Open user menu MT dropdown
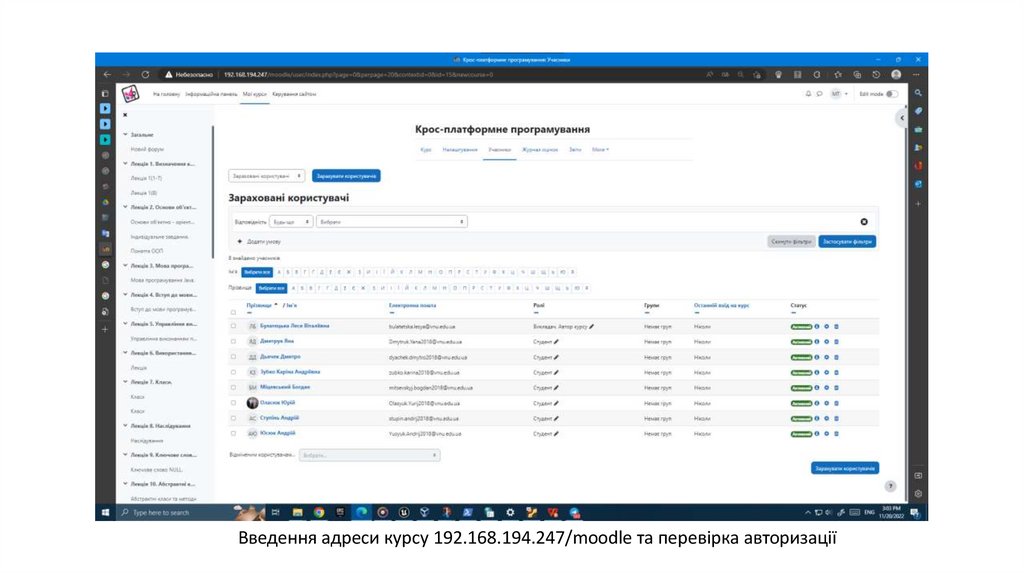The width and height of the screenshot is (1024, 574). pyautogui.click(x=839, y=94)
